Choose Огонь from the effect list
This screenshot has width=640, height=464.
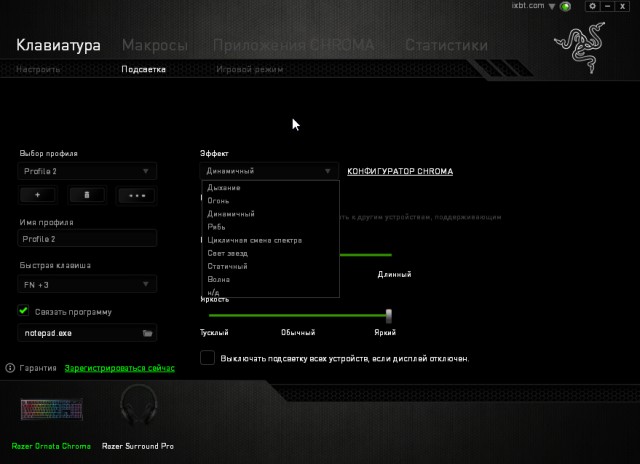(x=217, y=201)
